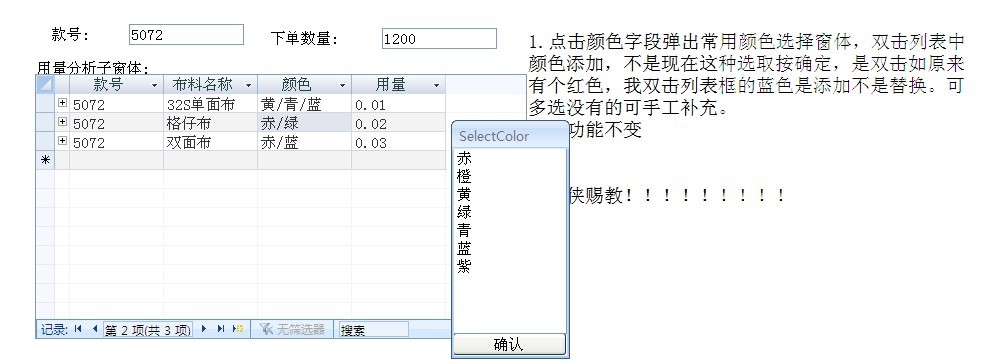Expand the 格仔布 row plus sign
This screenshot has width=990, height=361.
[63, 121]
